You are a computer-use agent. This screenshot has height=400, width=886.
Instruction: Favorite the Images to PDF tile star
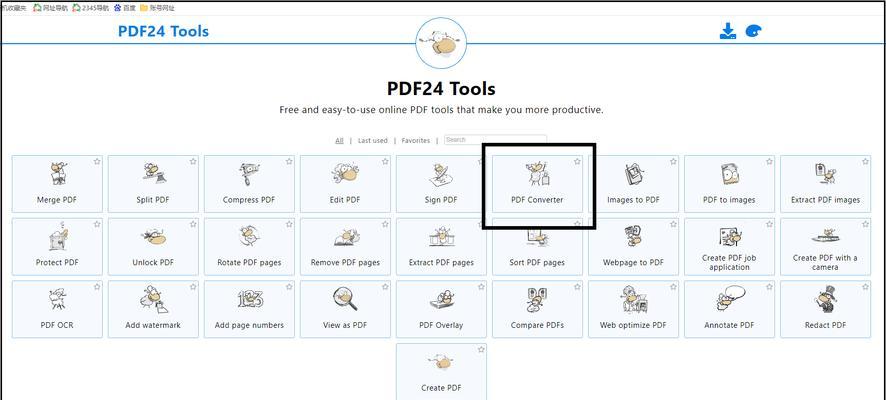(x=674, y=162)
